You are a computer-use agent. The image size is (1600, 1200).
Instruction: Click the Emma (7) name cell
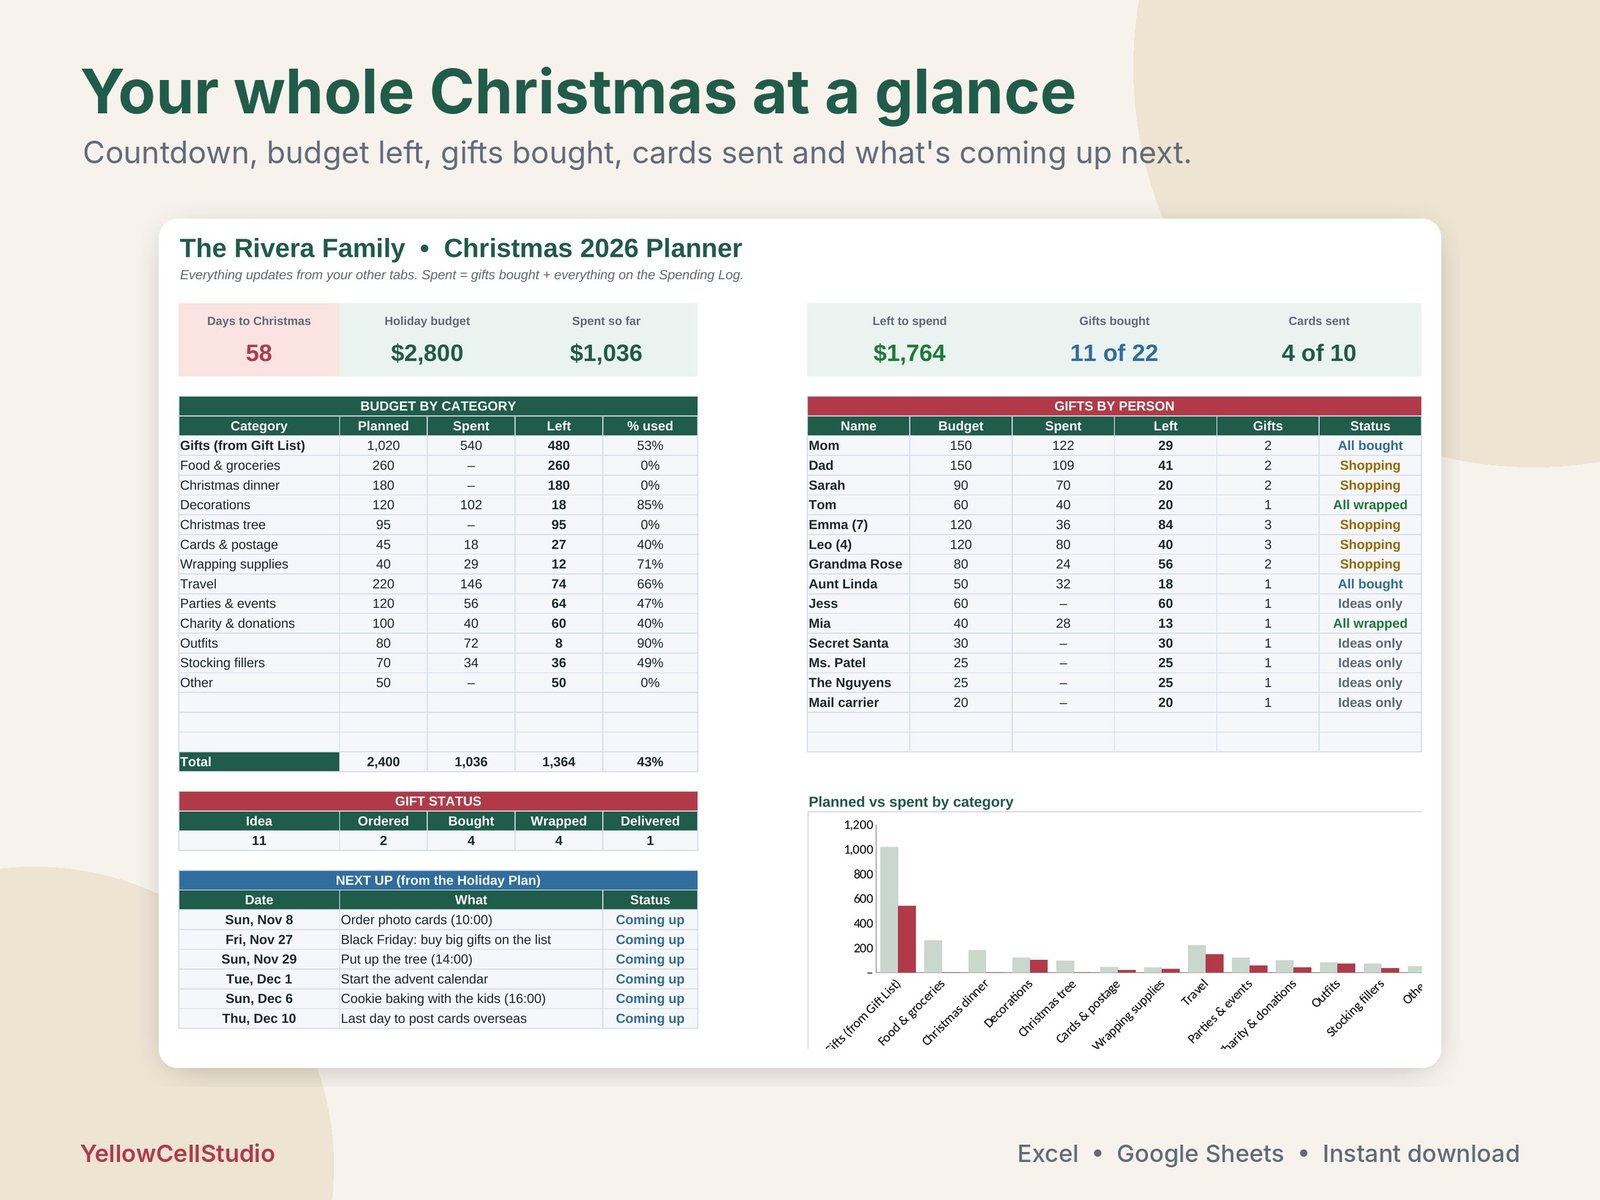[858, 525]
